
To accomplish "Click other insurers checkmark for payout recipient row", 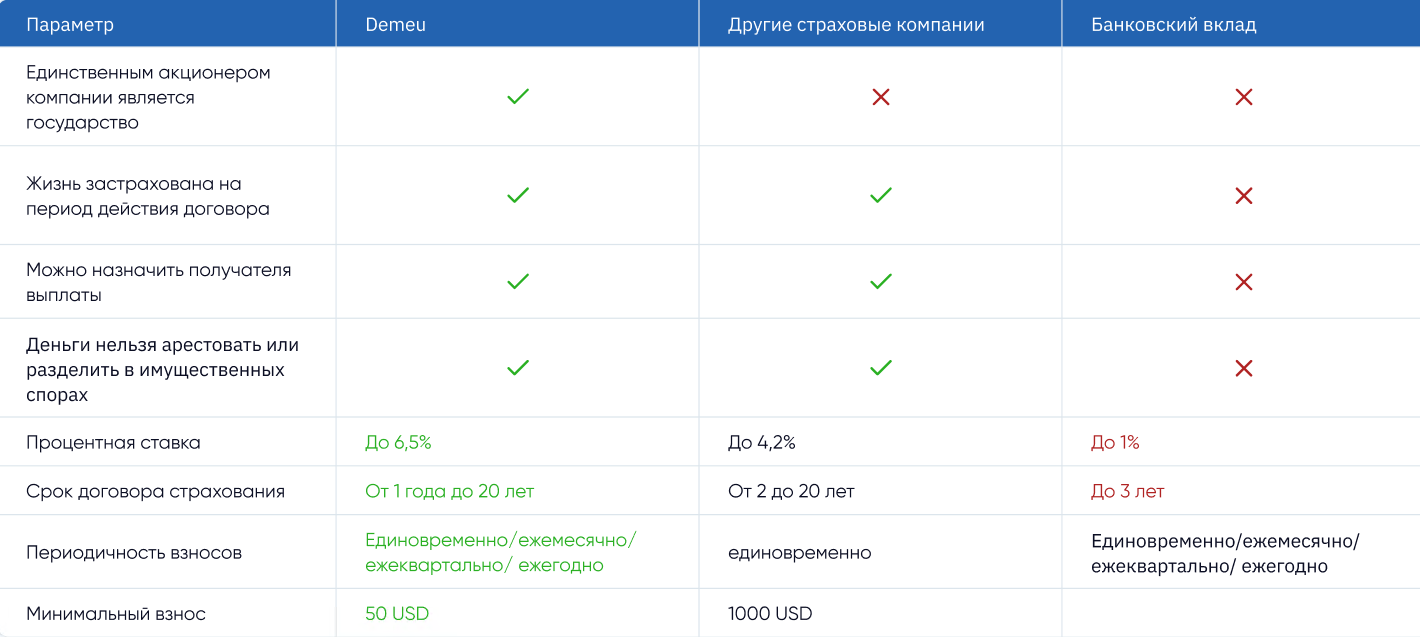I will tap(880, 282).
